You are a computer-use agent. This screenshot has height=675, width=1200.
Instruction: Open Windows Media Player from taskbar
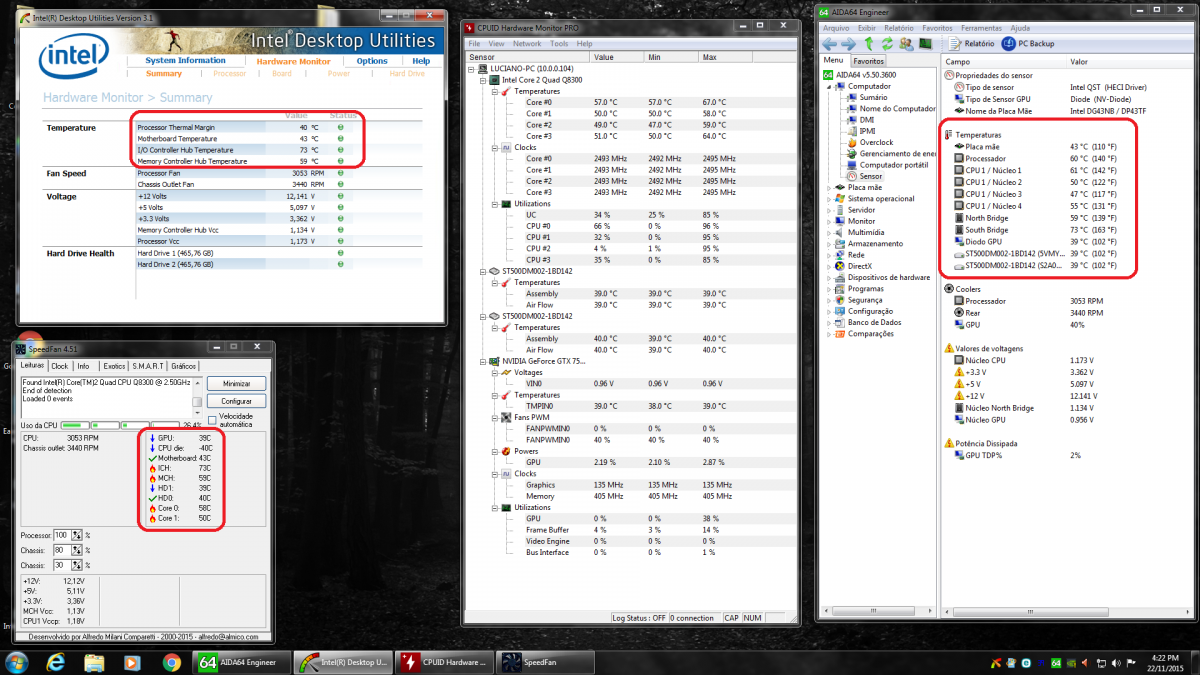(x=132, y=661)
